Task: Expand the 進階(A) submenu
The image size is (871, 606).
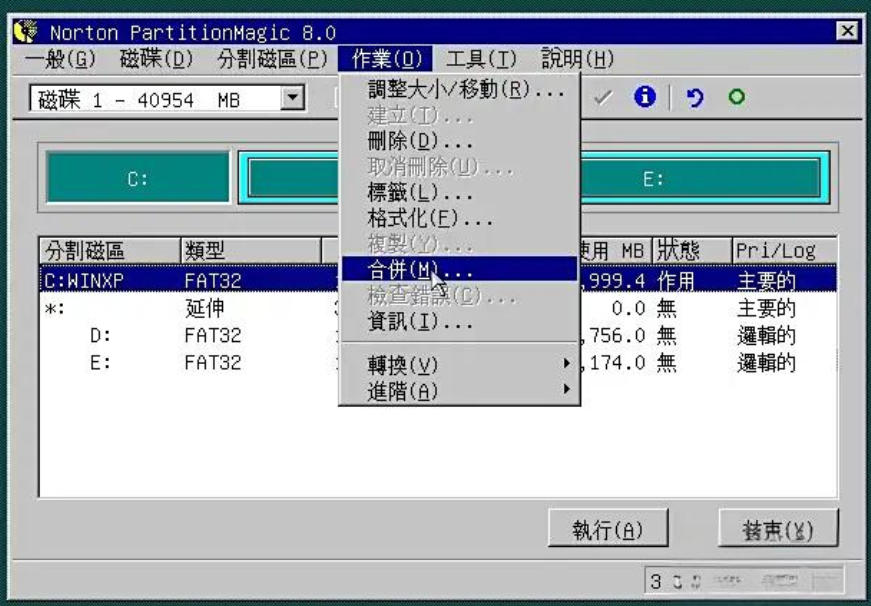Action: pyautogui.click(x=459, y=390)
